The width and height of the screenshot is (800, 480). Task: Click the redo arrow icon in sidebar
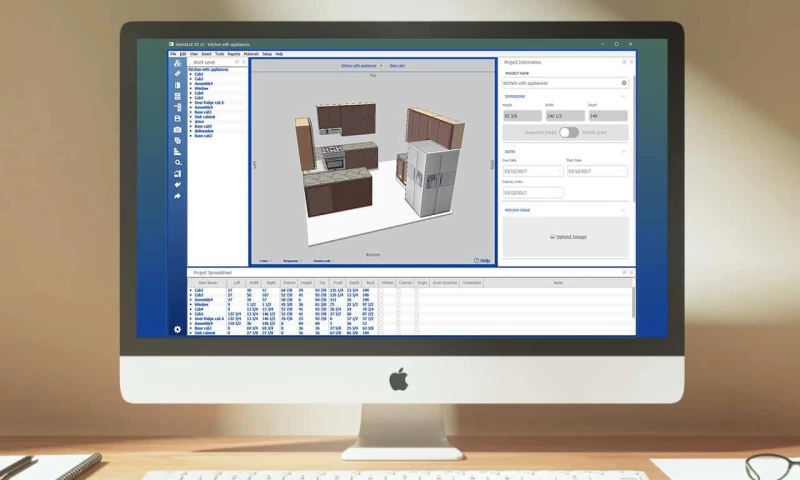tap(177, 196)
